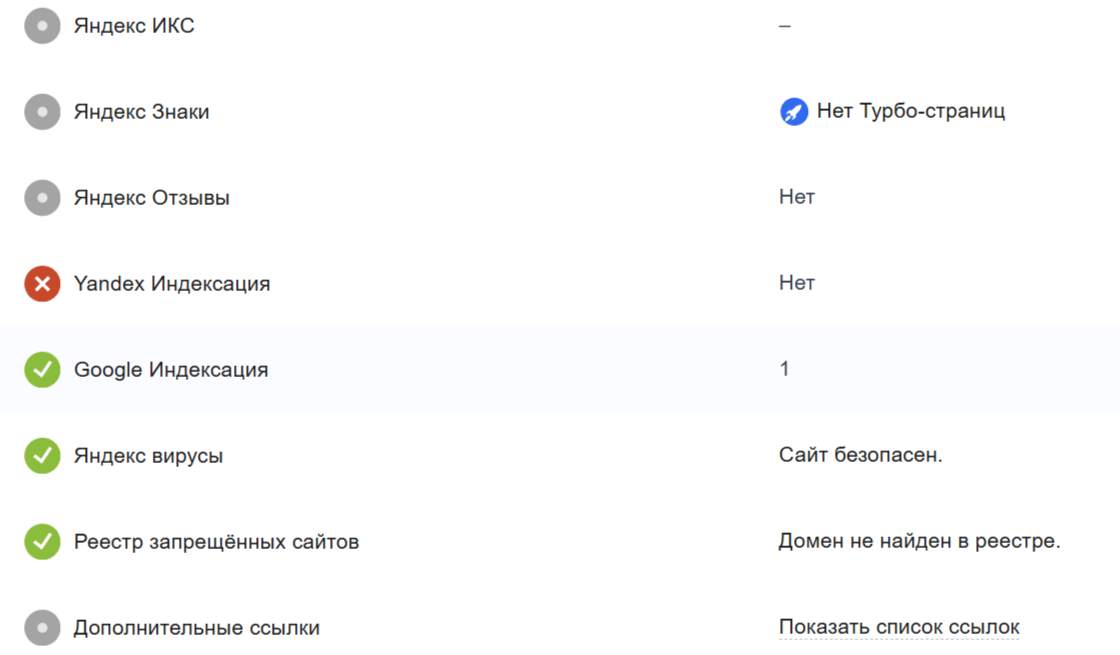This screenshot has width=1120, height=655.
Task: Expand the Показать список ссылок link
Action: point(899,628)
